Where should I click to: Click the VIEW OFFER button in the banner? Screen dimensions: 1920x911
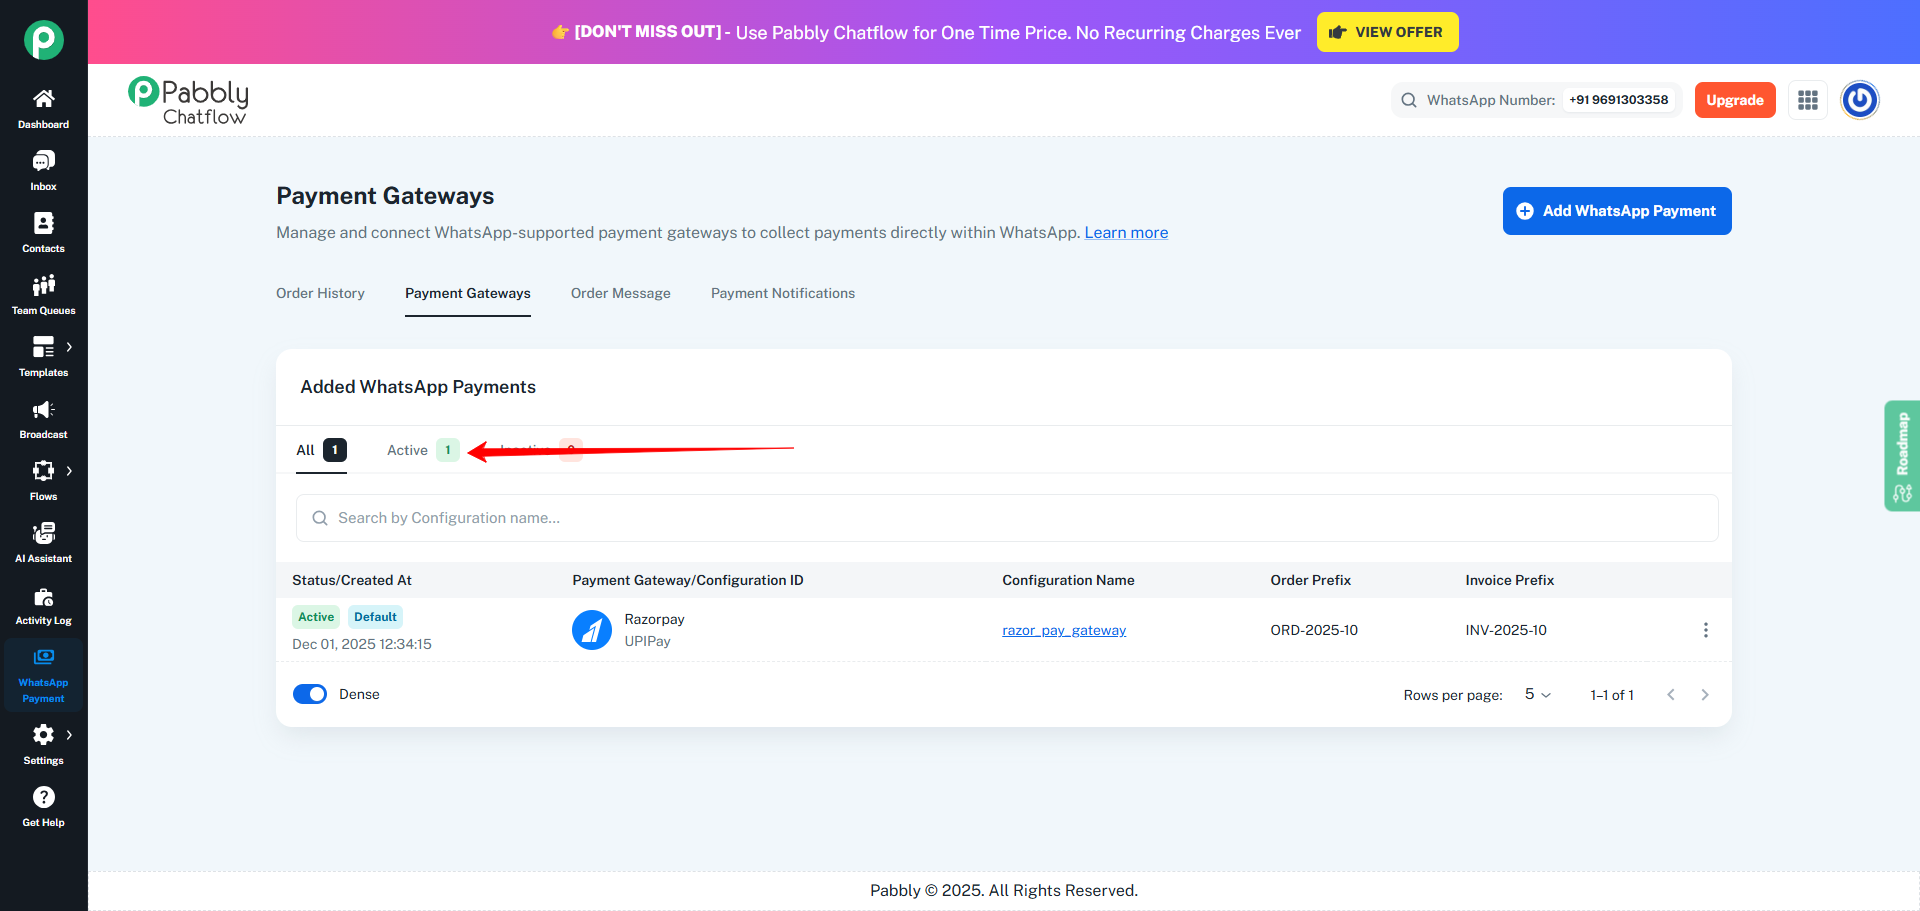pyautogui.click(x=1388, y=32)
